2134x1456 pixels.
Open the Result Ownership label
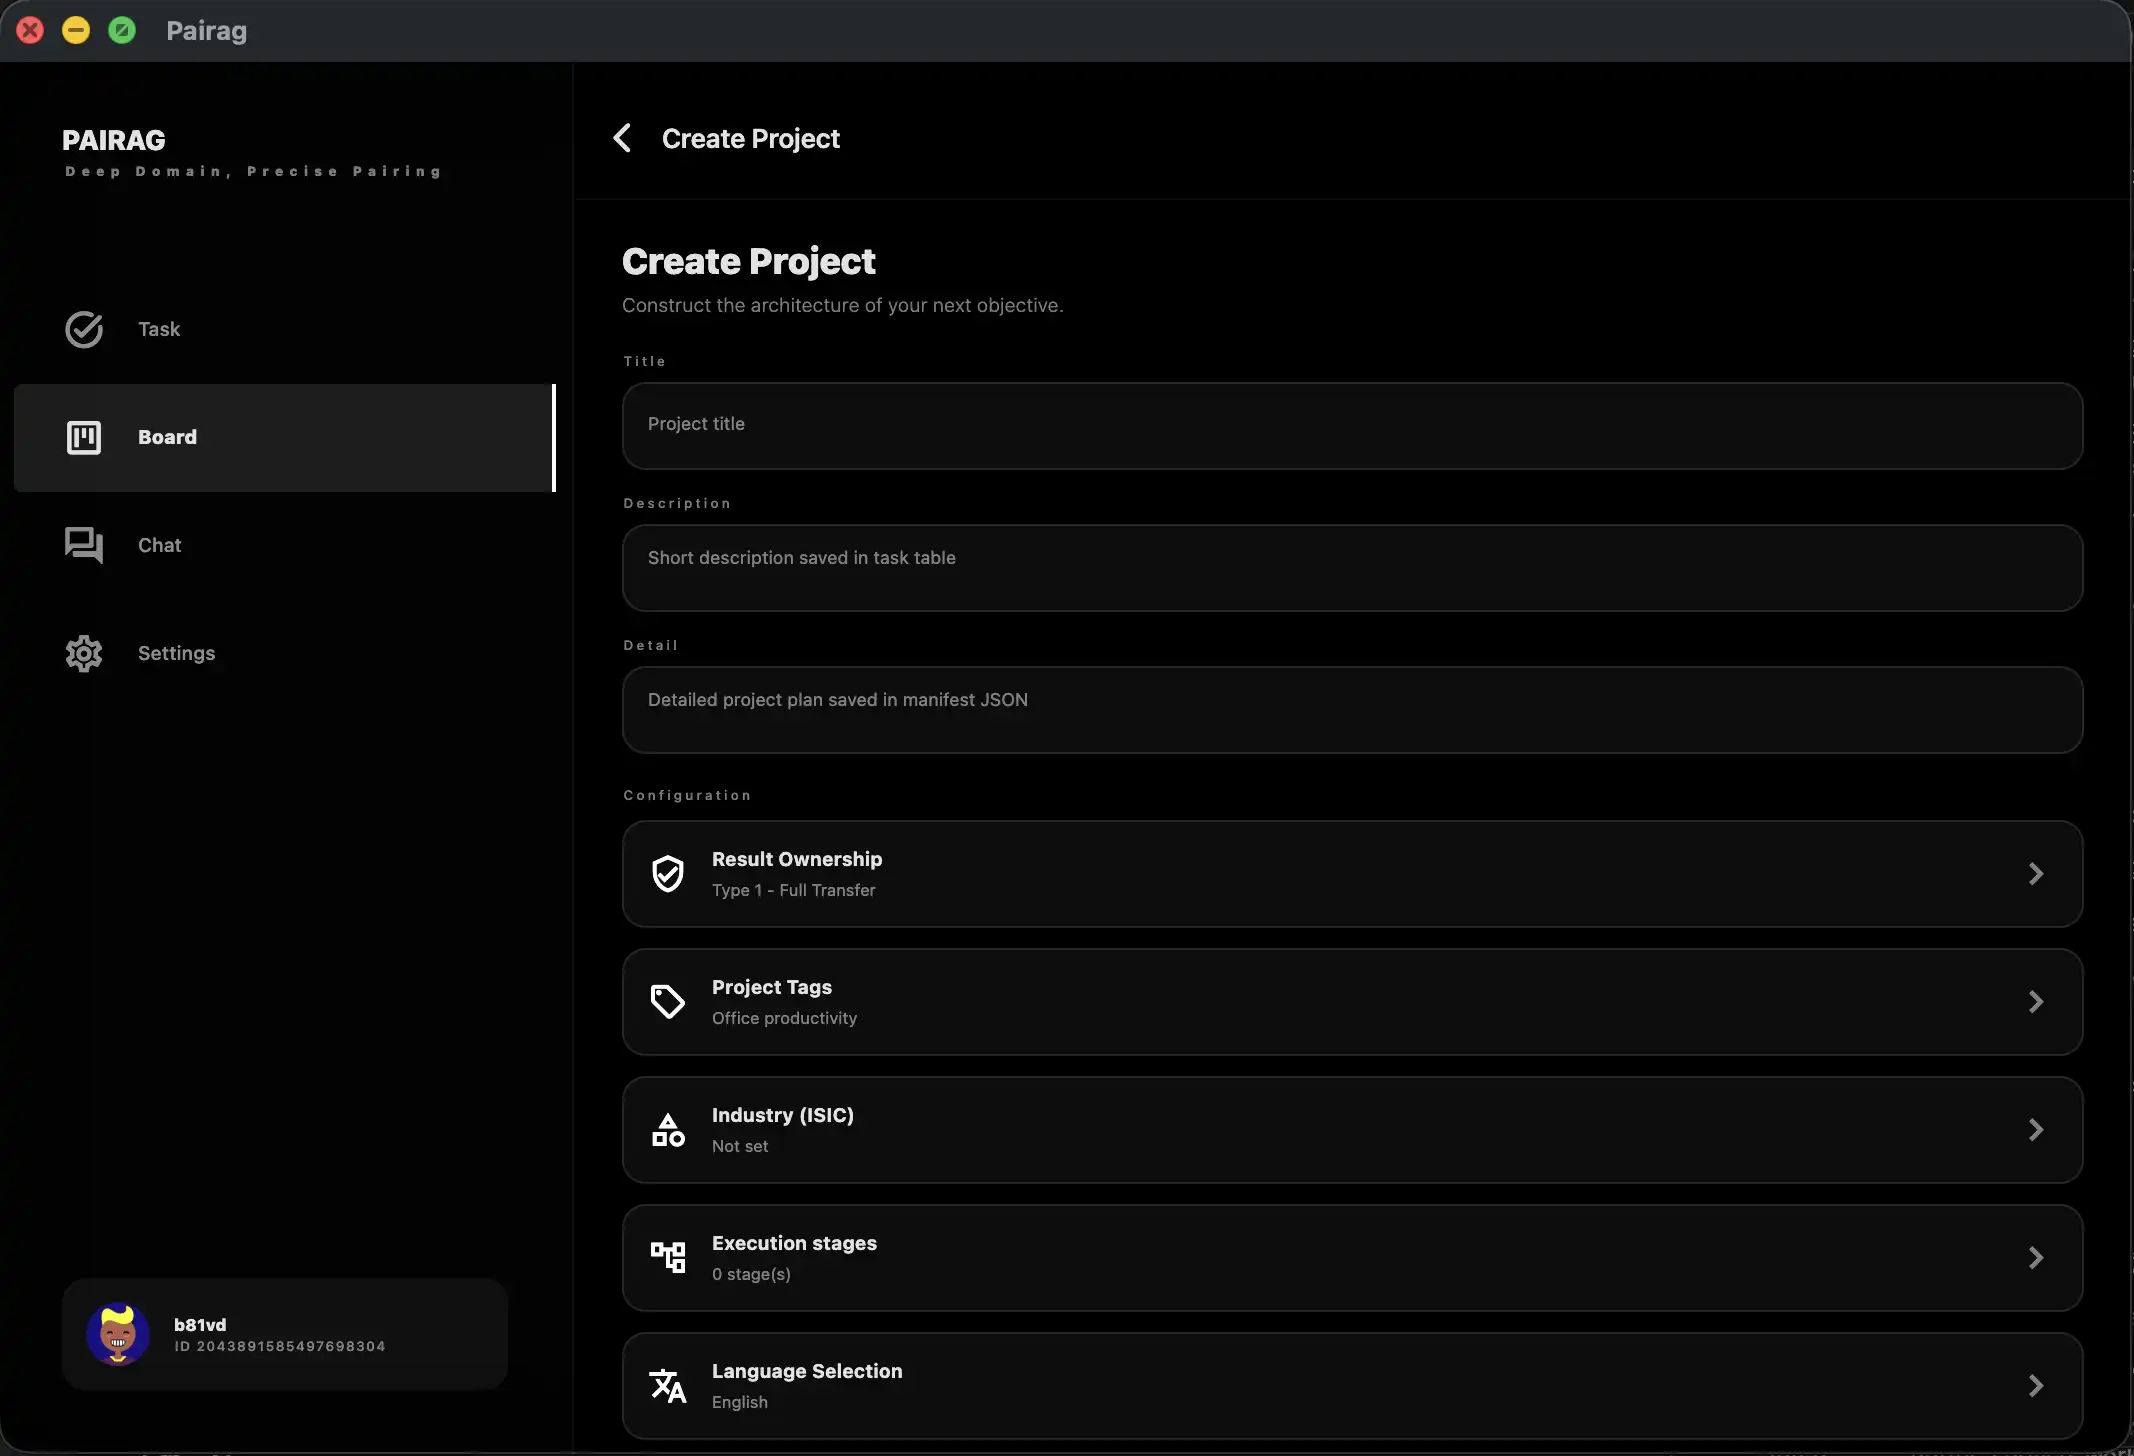(797, 859)
